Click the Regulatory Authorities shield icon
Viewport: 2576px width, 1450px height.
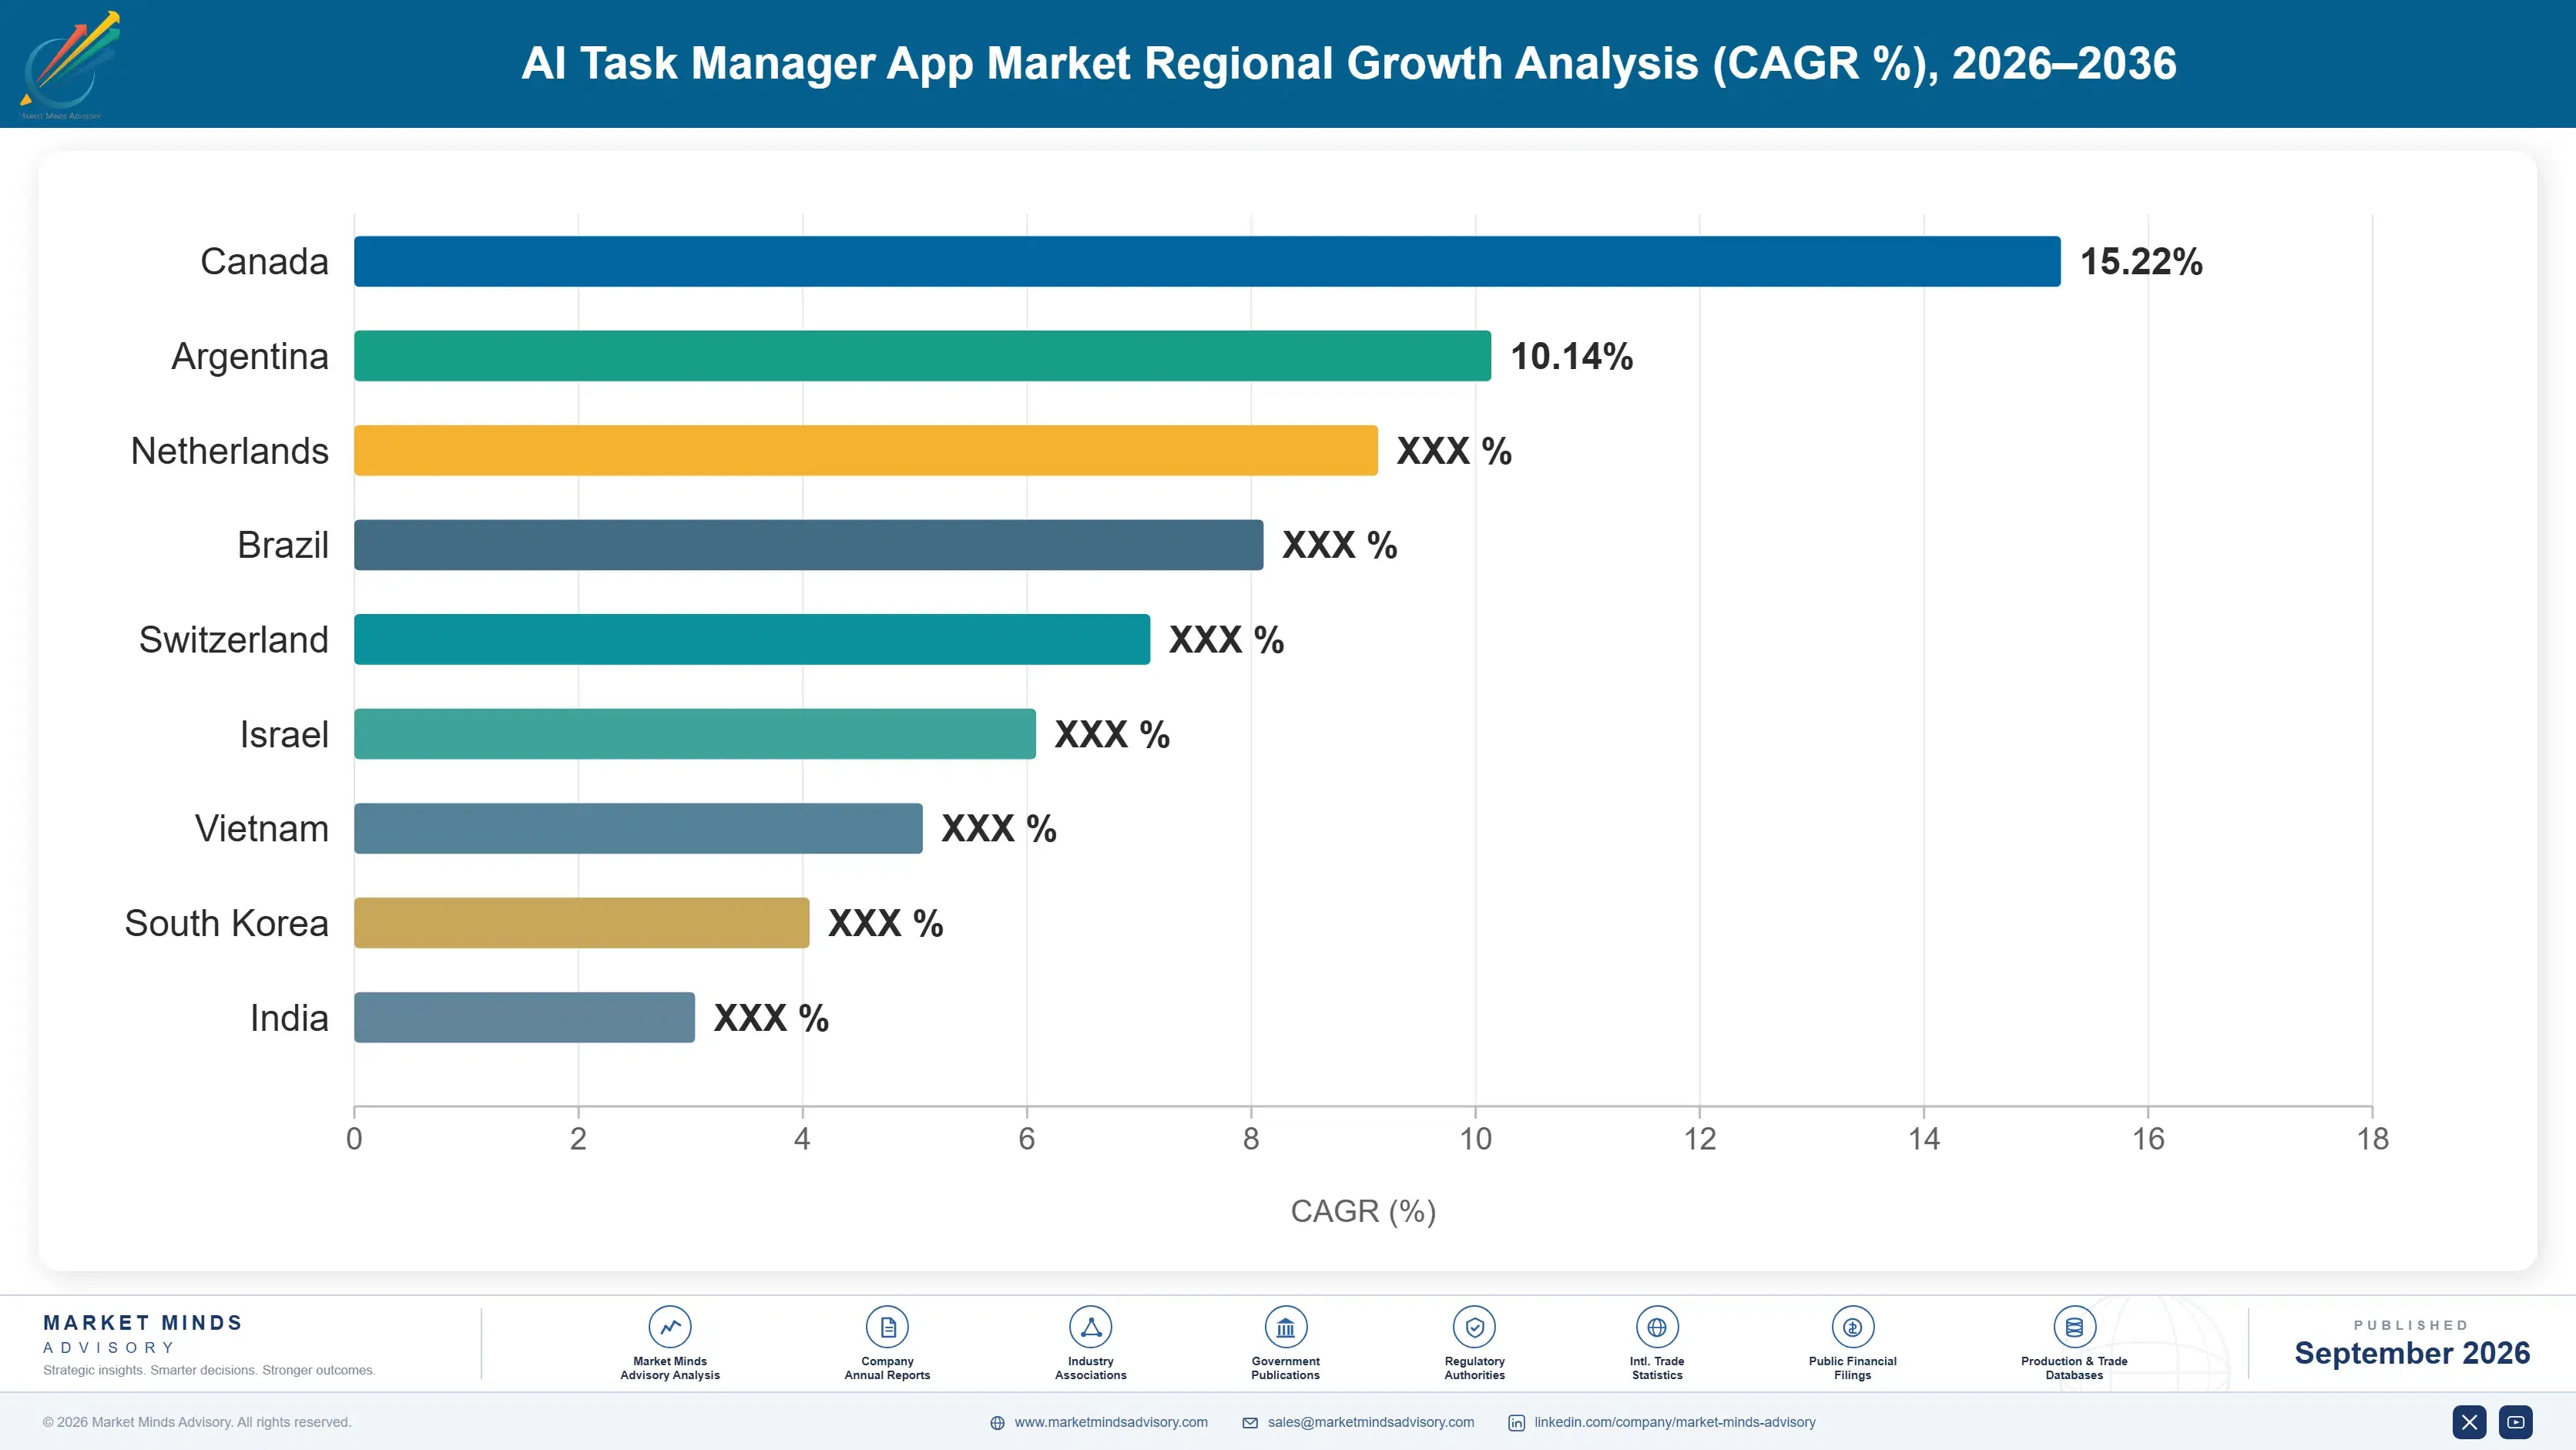(1475, 1327)
